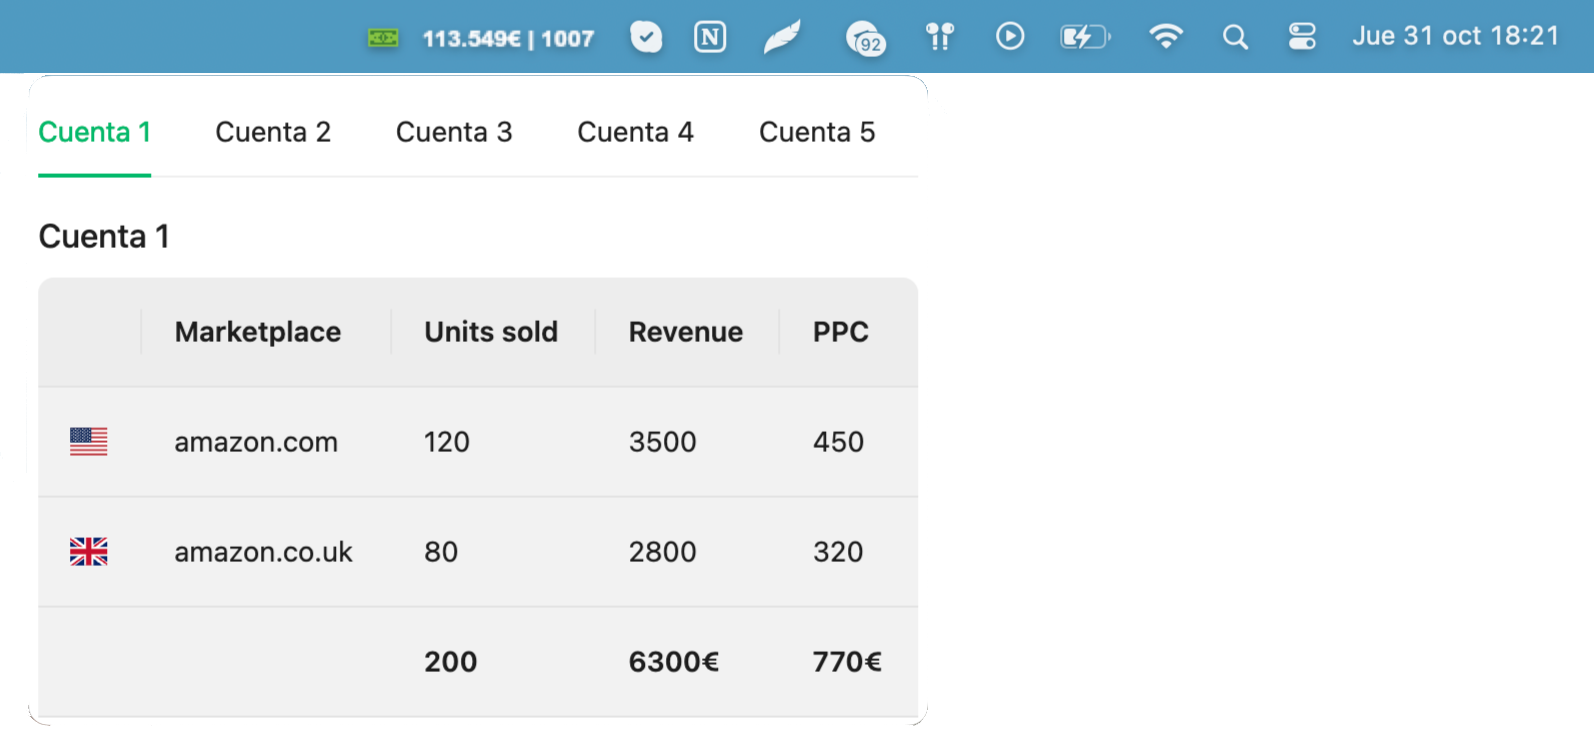This screenshot has width=1594, height=741.
Task: Select the Cuenta 1 tab
Action: point(95,132)
